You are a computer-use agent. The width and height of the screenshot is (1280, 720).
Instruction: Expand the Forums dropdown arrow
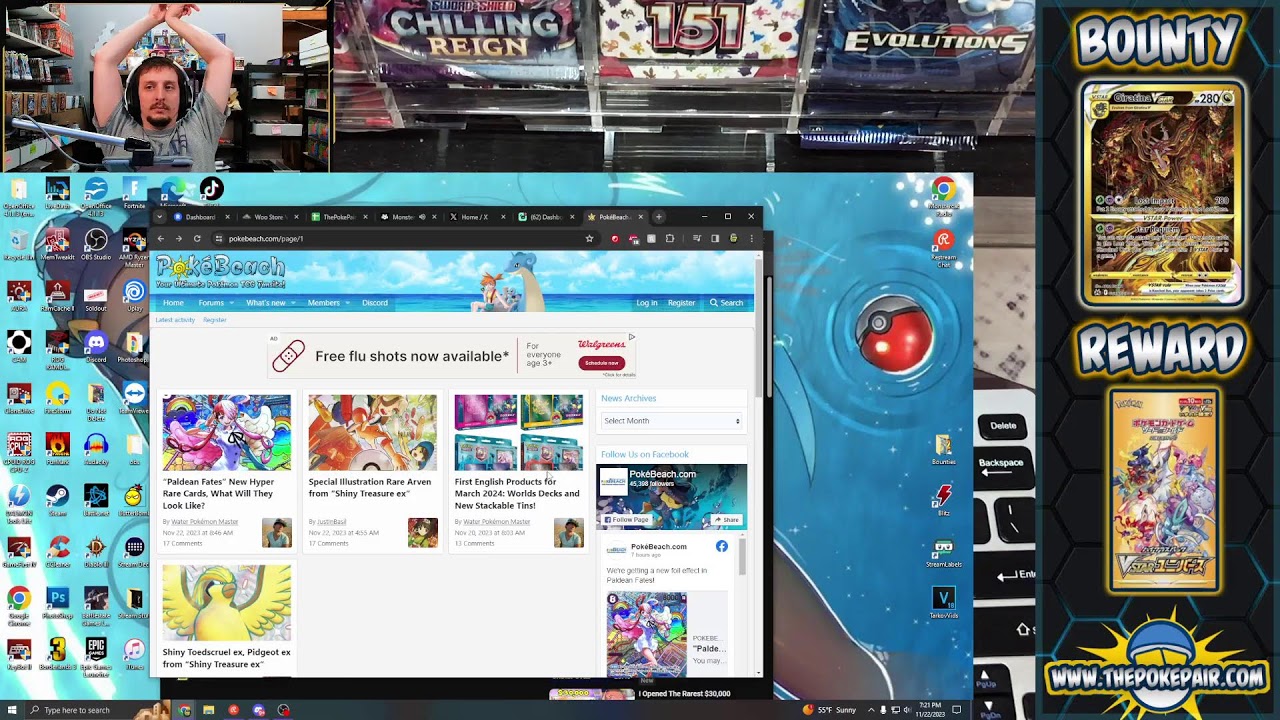pos(232,303)
